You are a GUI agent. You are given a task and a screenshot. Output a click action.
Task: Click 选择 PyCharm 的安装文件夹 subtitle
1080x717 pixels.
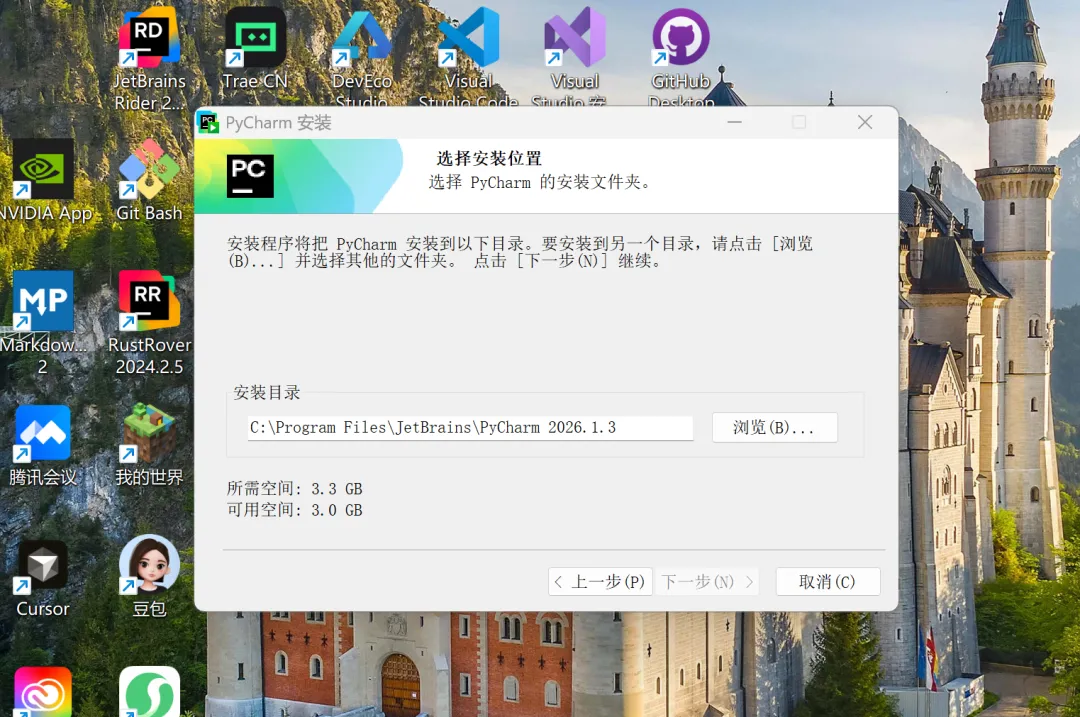pos(539,183)
